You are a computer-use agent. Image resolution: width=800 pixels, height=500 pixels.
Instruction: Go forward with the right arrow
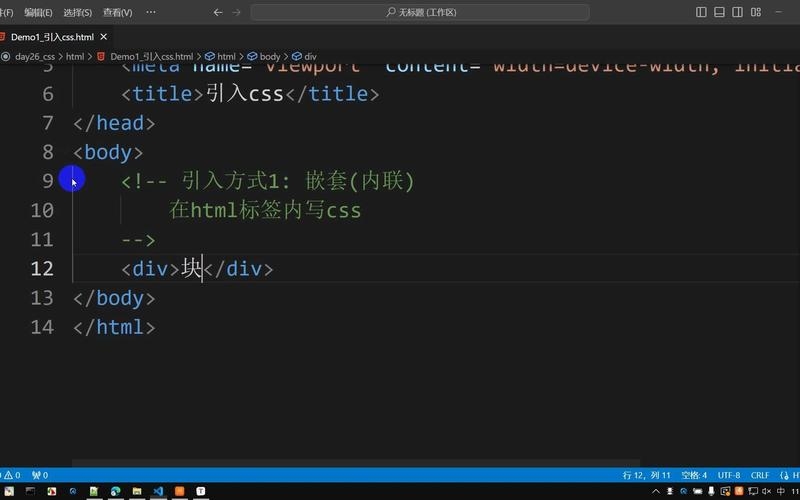coord(236,12)
